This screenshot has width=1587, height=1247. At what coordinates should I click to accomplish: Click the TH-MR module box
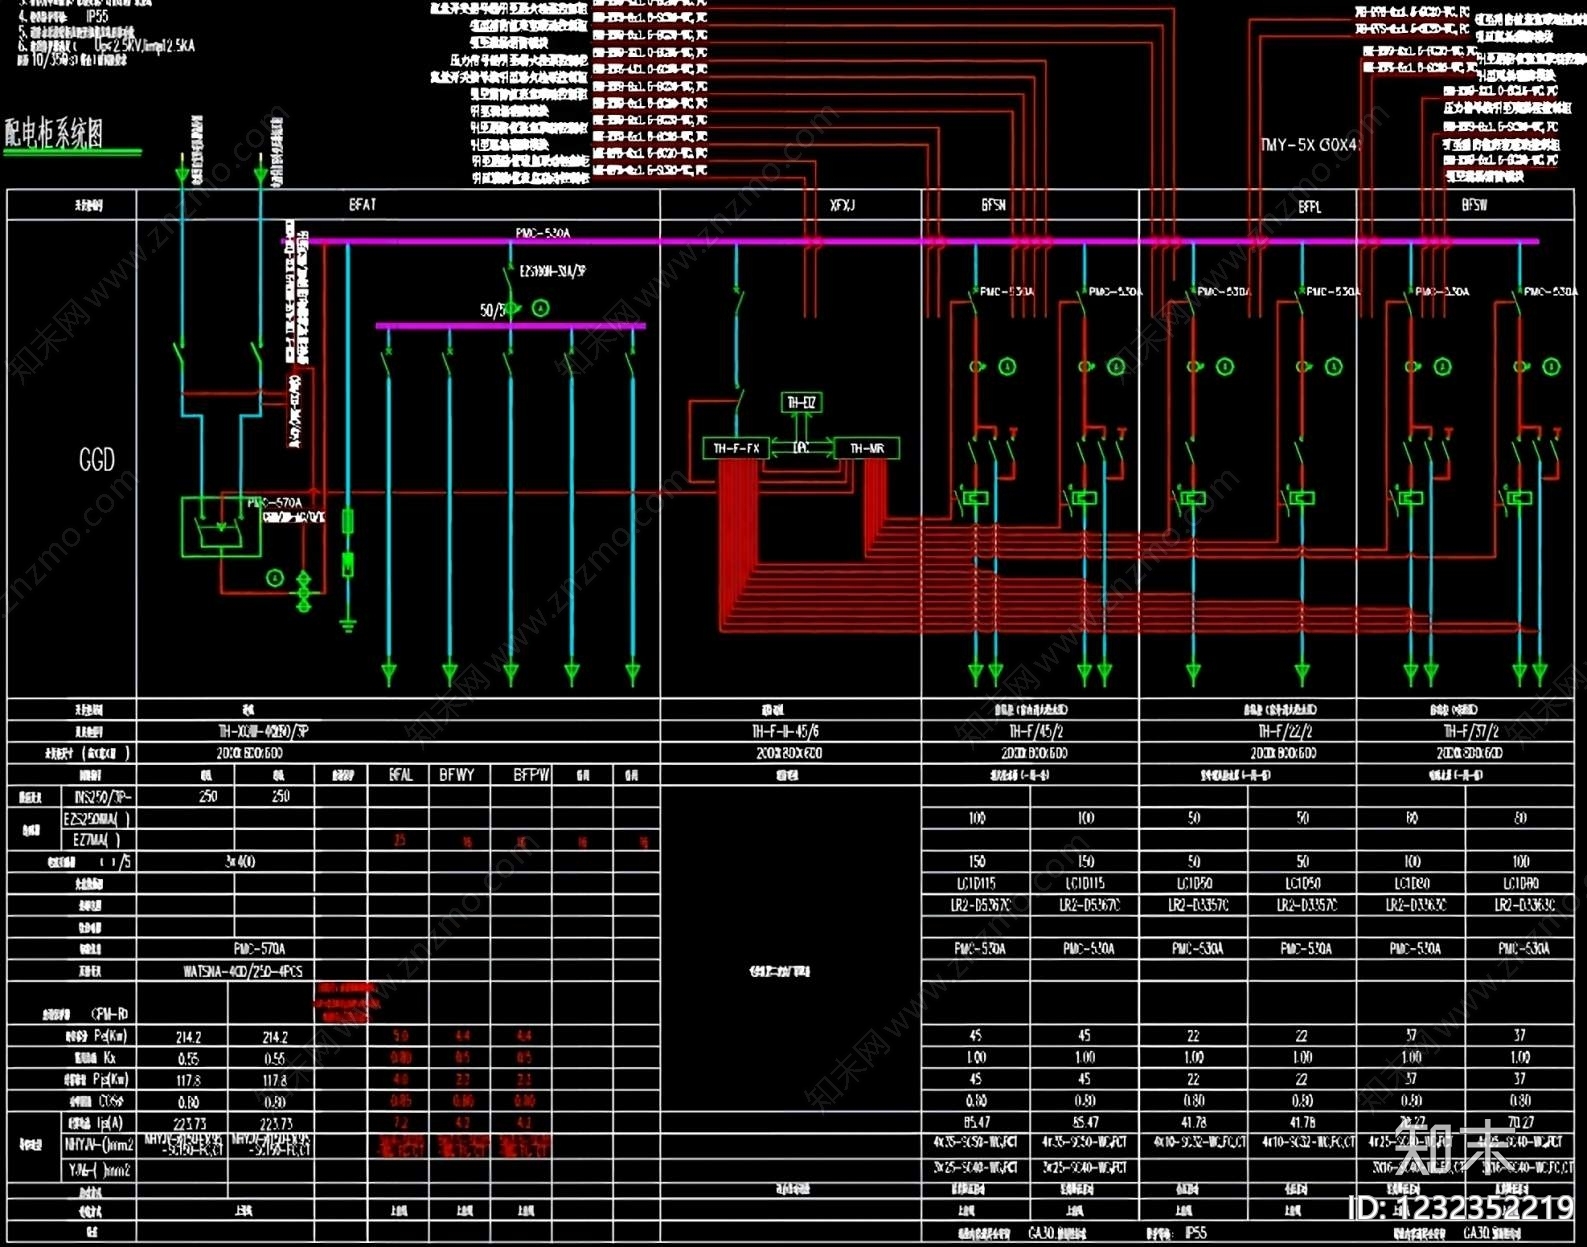click(866, 448)
